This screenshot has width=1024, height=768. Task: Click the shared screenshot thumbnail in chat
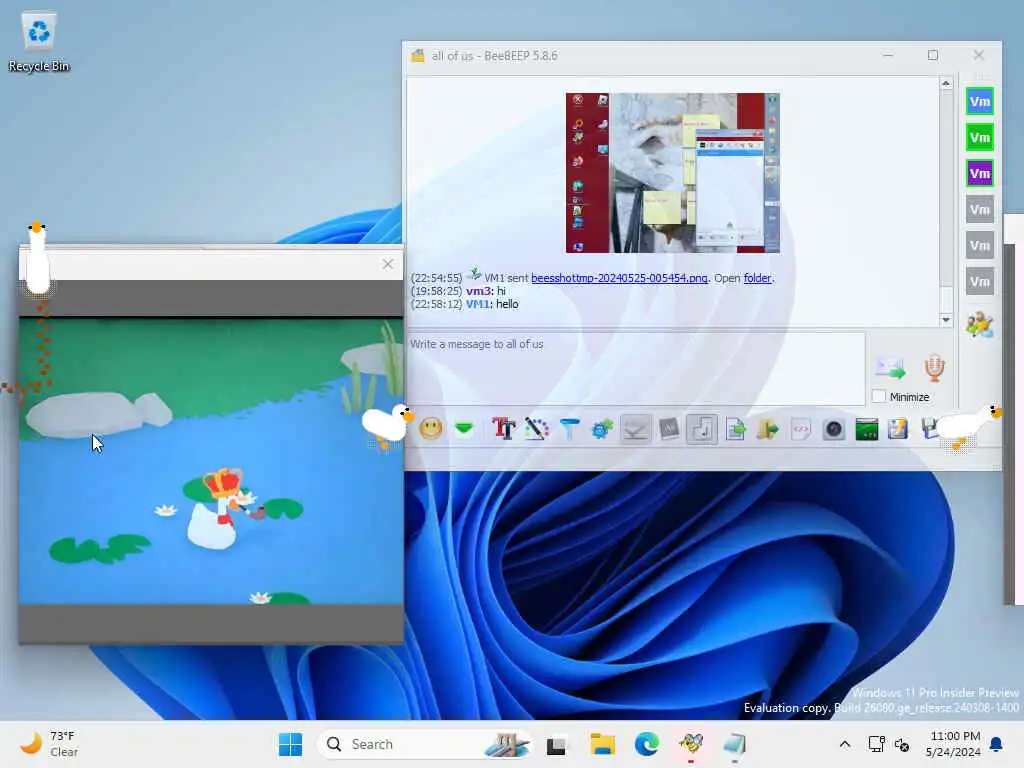coord(673,172)
